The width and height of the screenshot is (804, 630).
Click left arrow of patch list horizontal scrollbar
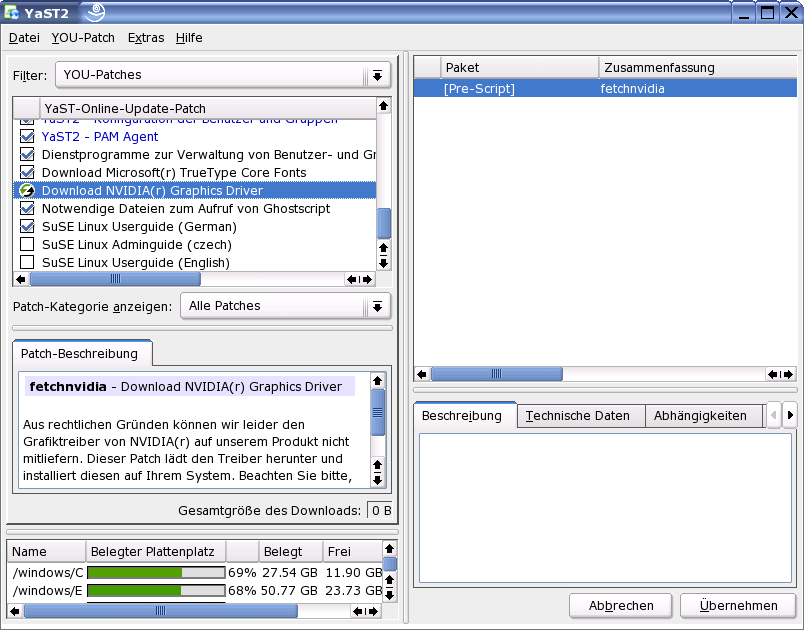[21, 279]
